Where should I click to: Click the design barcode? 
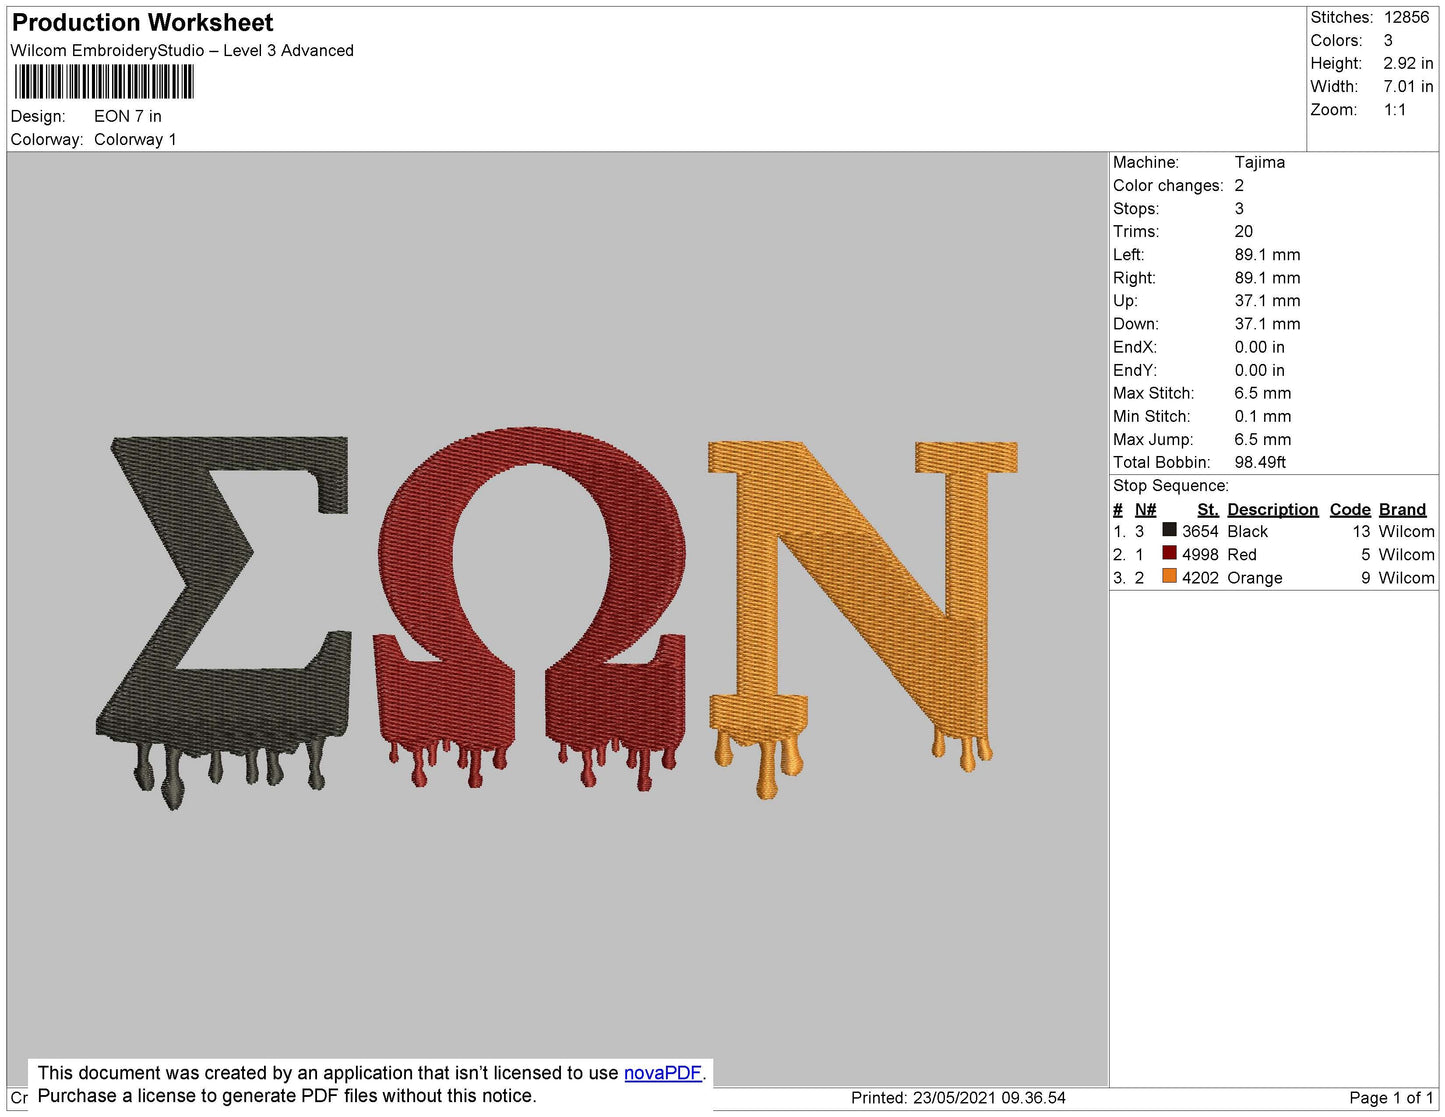[x=104, y=82]
